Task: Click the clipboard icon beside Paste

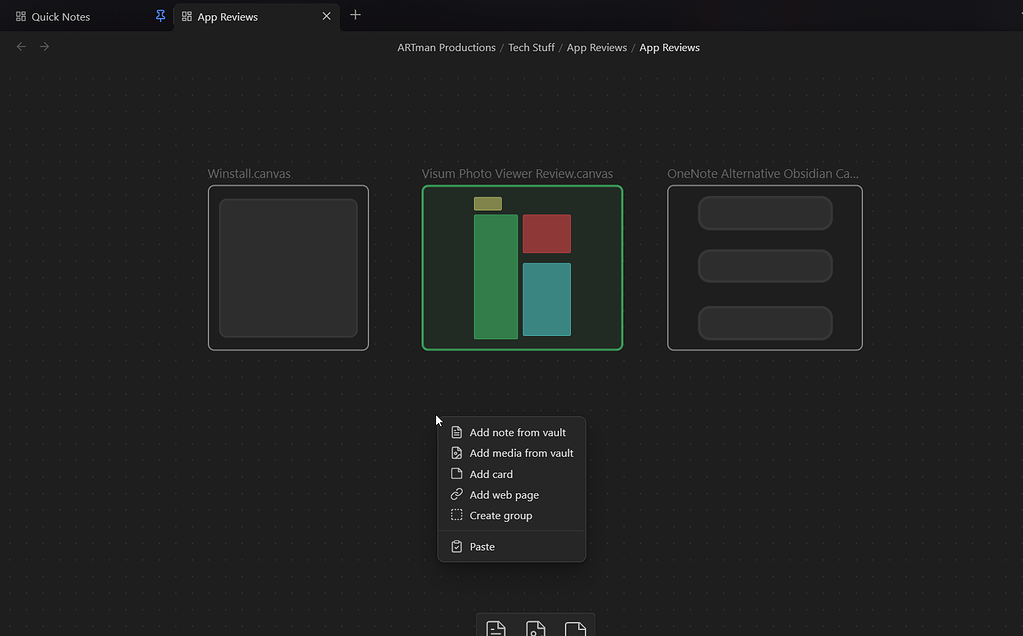Action: 457,546
